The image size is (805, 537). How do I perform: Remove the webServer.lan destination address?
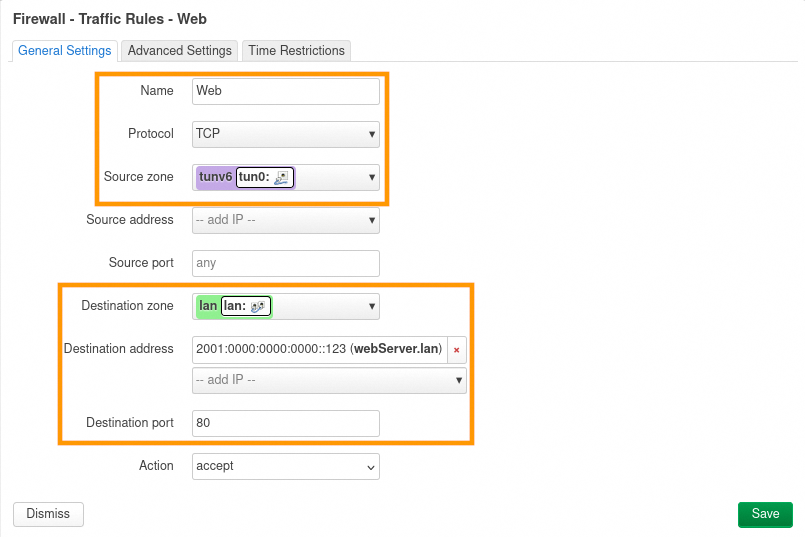[x=457, y=349]
